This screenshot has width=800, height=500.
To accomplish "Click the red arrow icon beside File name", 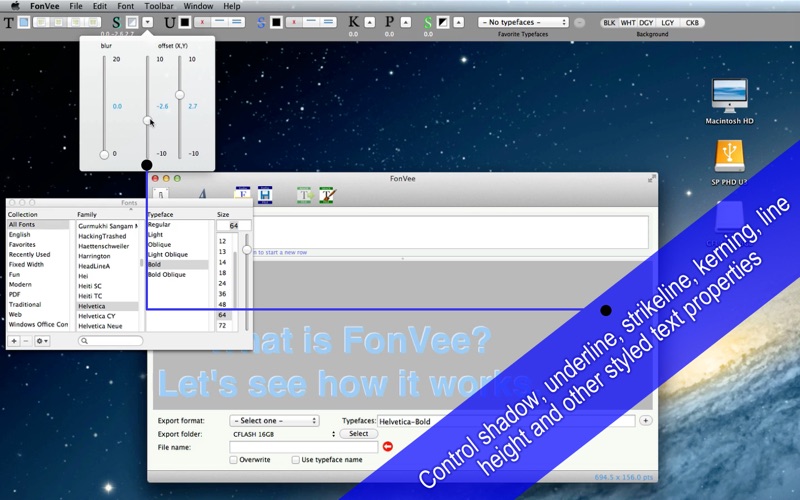I will (388, 446).
